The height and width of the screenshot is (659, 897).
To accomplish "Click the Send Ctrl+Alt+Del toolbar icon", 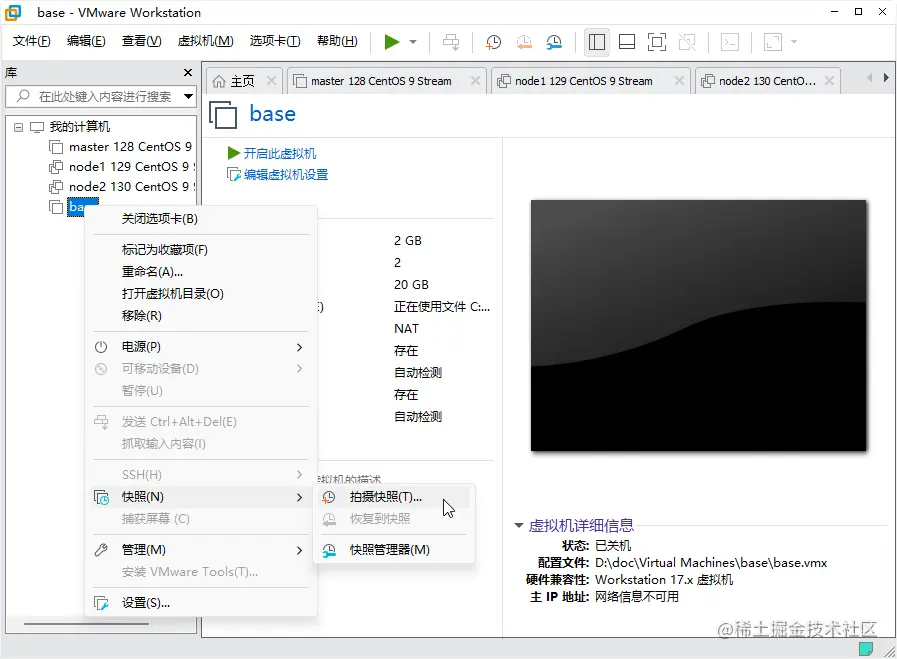I will (451, 42).
